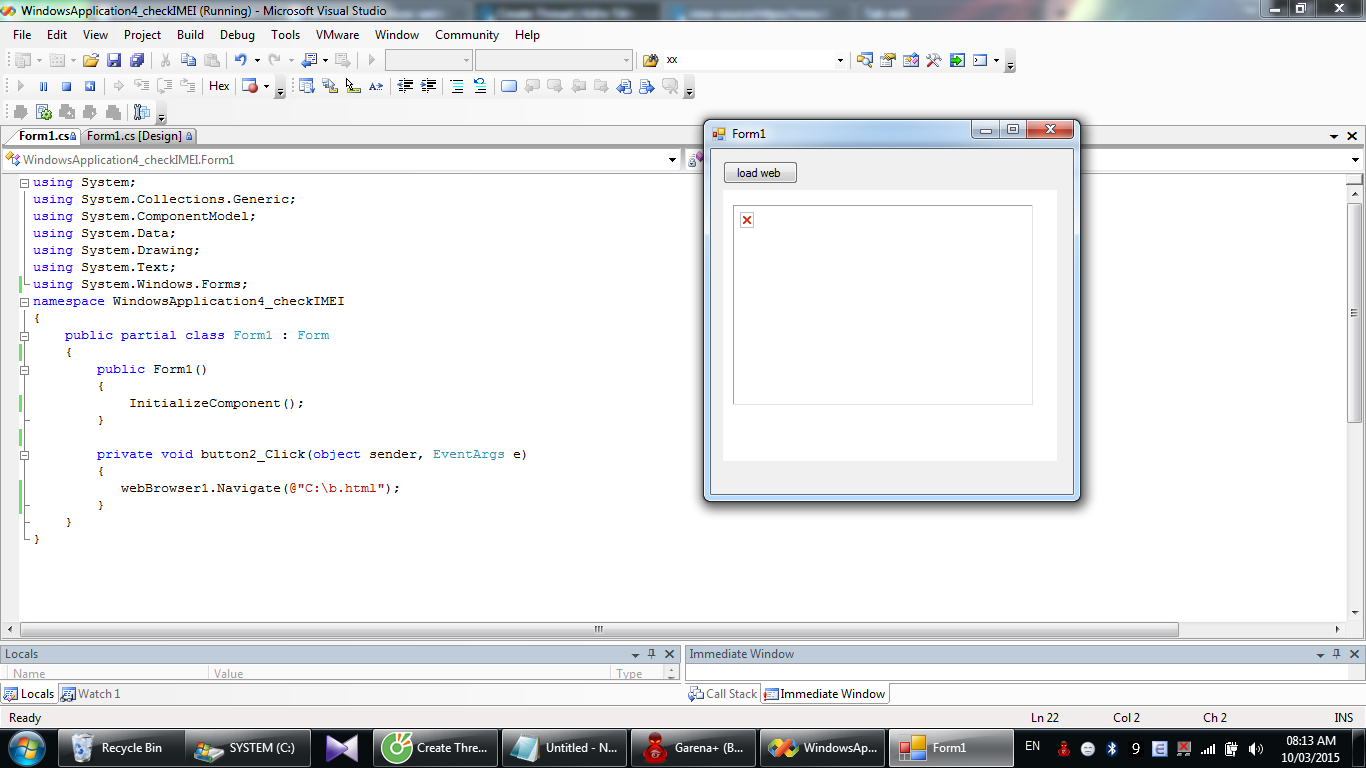Open the WindowsApplication4_checkIMEI.Form1 class dropdown
This screenshot has width=1366, height=768.
pos(672,160)
